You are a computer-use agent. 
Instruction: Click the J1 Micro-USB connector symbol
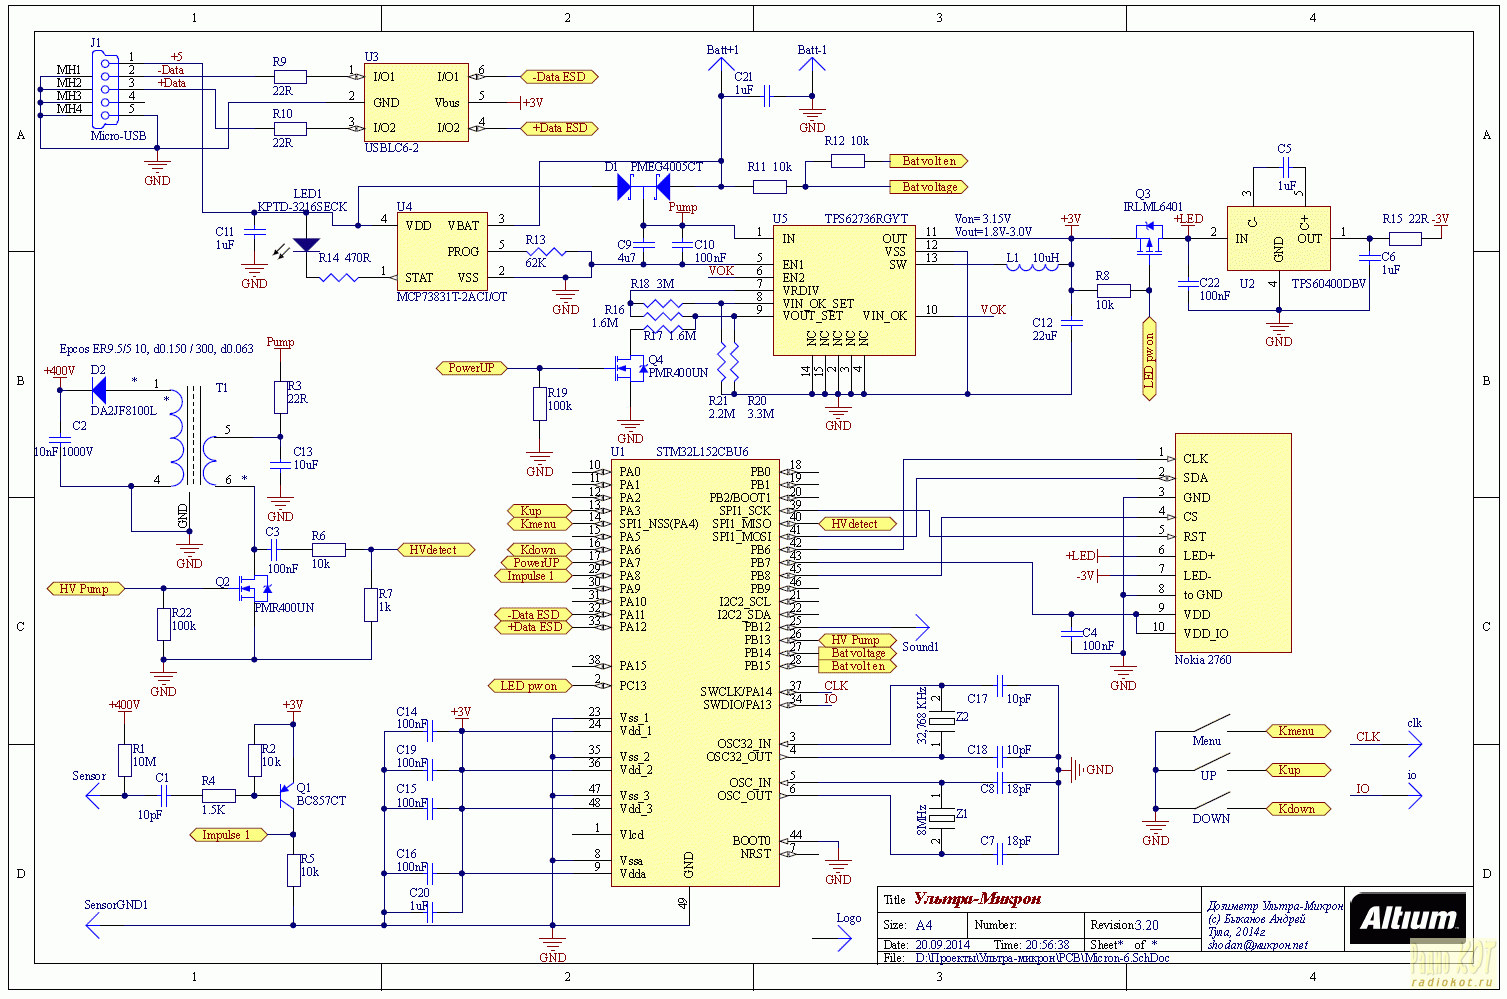(x=105, y=88)
